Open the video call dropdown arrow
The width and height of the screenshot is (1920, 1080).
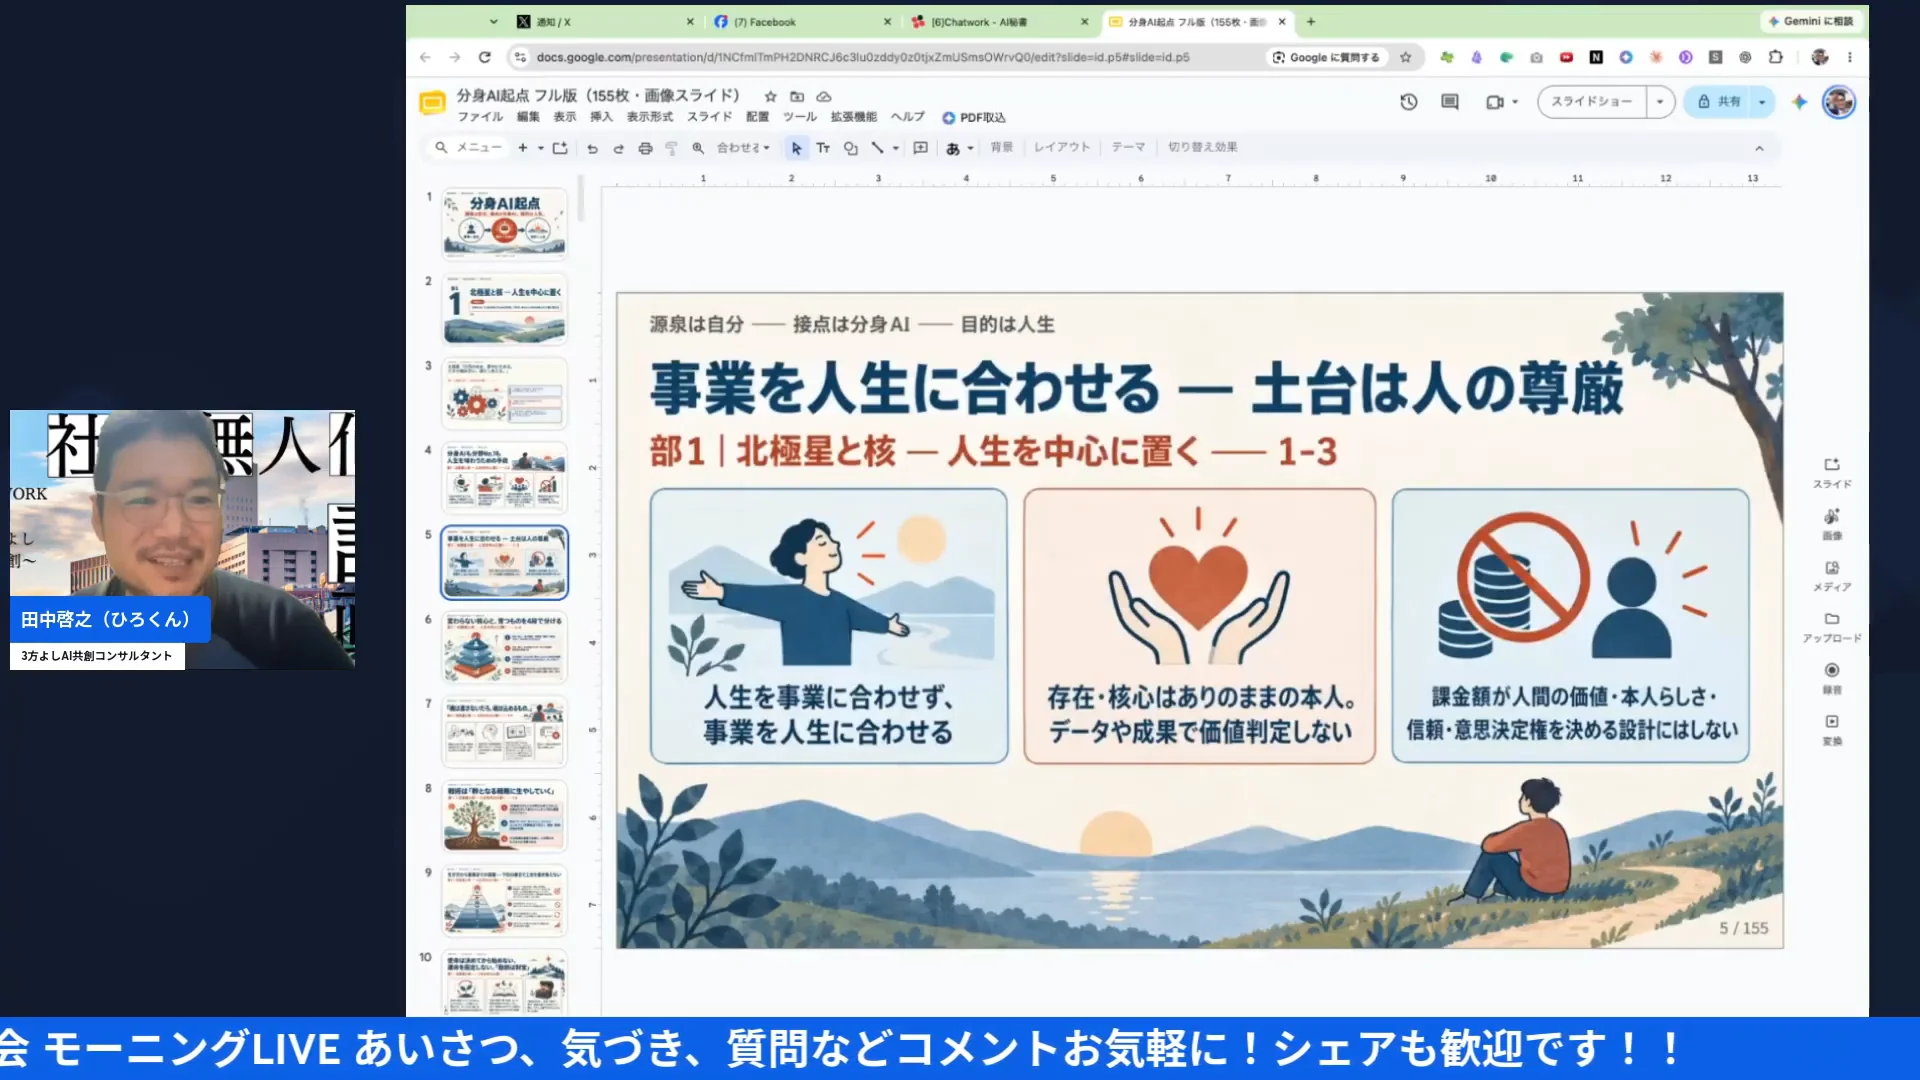click(x=1515, y=102)
